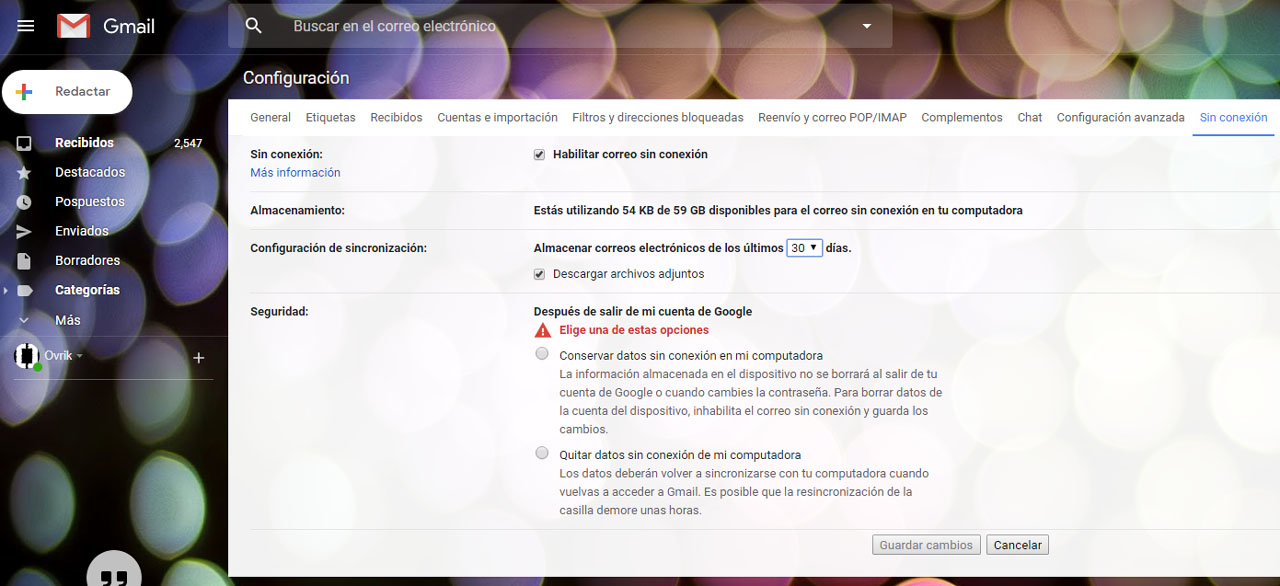Open Filtros y direcciones bloqueadas tab
The width and height of the screenshot is (1280, 586).
click(658, 117)
